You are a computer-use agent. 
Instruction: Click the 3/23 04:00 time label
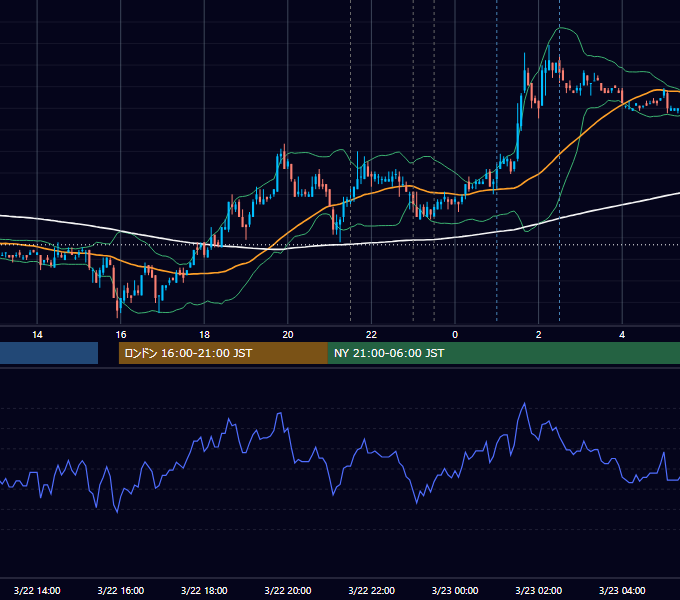click(x=622, y=590)
